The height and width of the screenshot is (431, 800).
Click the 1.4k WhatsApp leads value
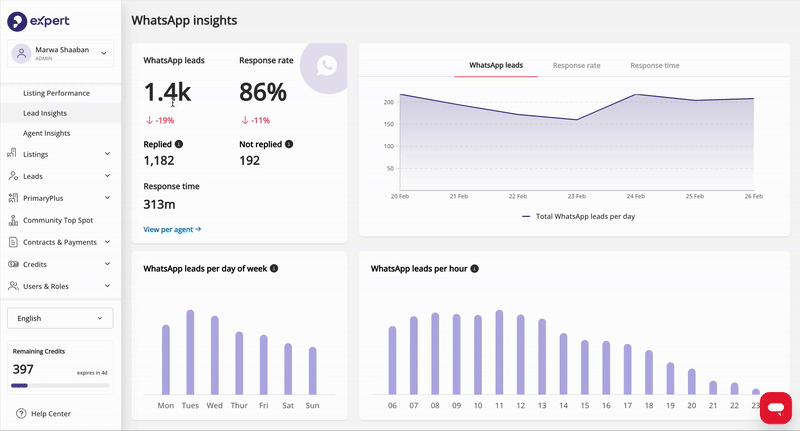point(167,92)
